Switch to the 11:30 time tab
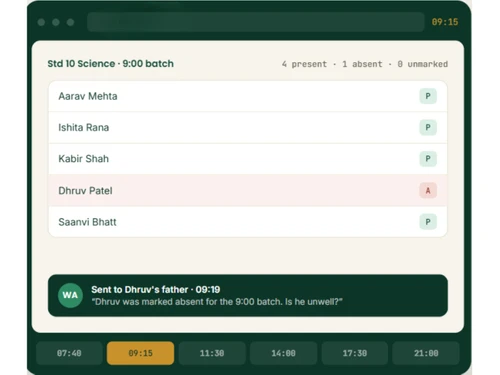The image size is (500, 375). pos(212,353)
